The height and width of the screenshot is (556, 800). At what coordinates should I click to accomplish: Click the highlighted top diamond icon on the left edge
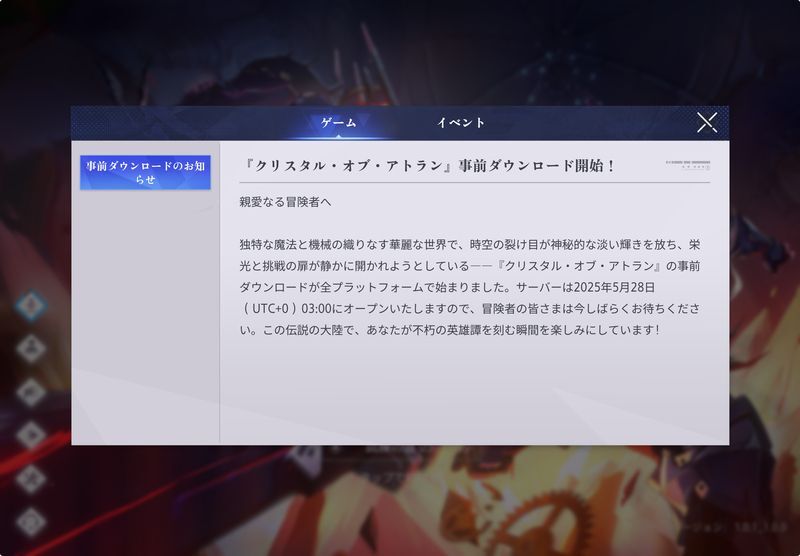(31, 303)
